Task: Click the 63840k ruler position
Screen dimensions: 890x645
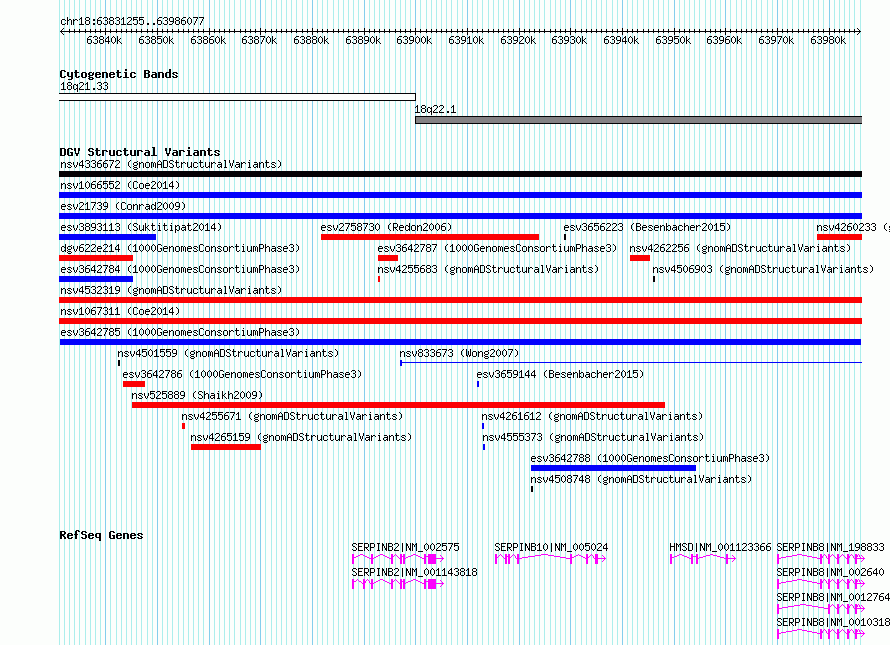Action: tap(104, 40)
